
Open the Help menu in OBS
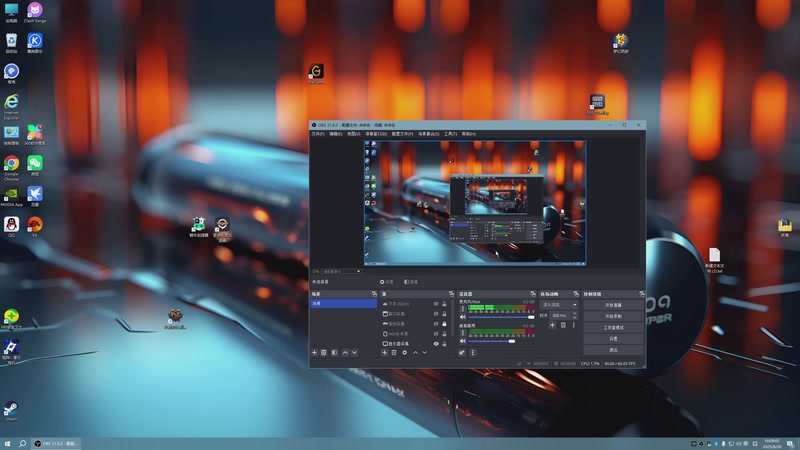[468, 134]
